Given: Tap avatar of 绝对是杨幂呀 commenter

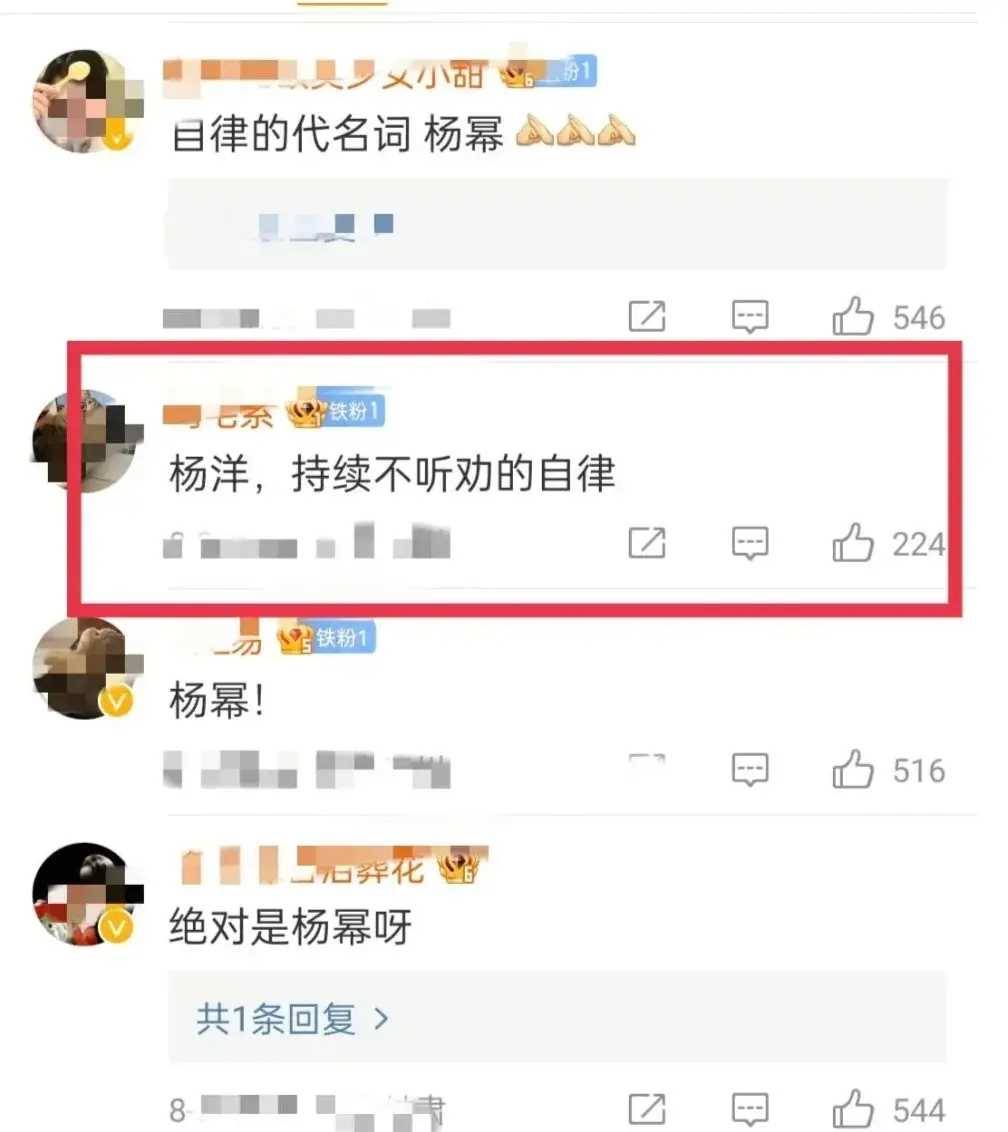Looking at the screenshot, I should coord(87,894).
